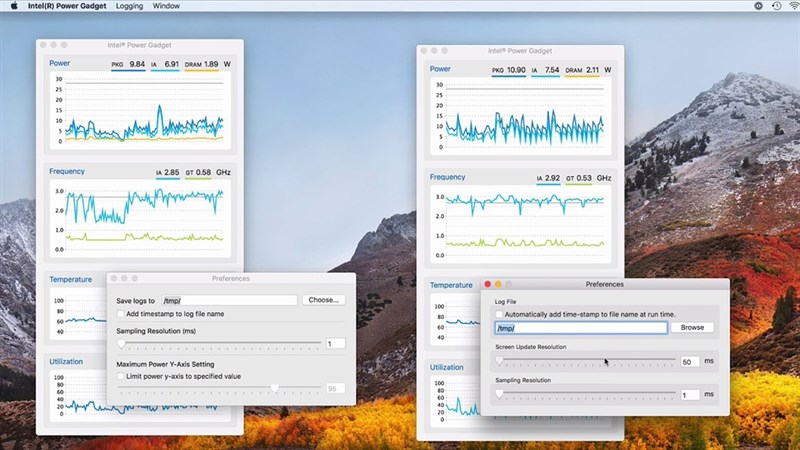Screen dimensions: 800x450
Task: Click the Power heading in right window
Action: pyautogui.click(x=440, y=69)
